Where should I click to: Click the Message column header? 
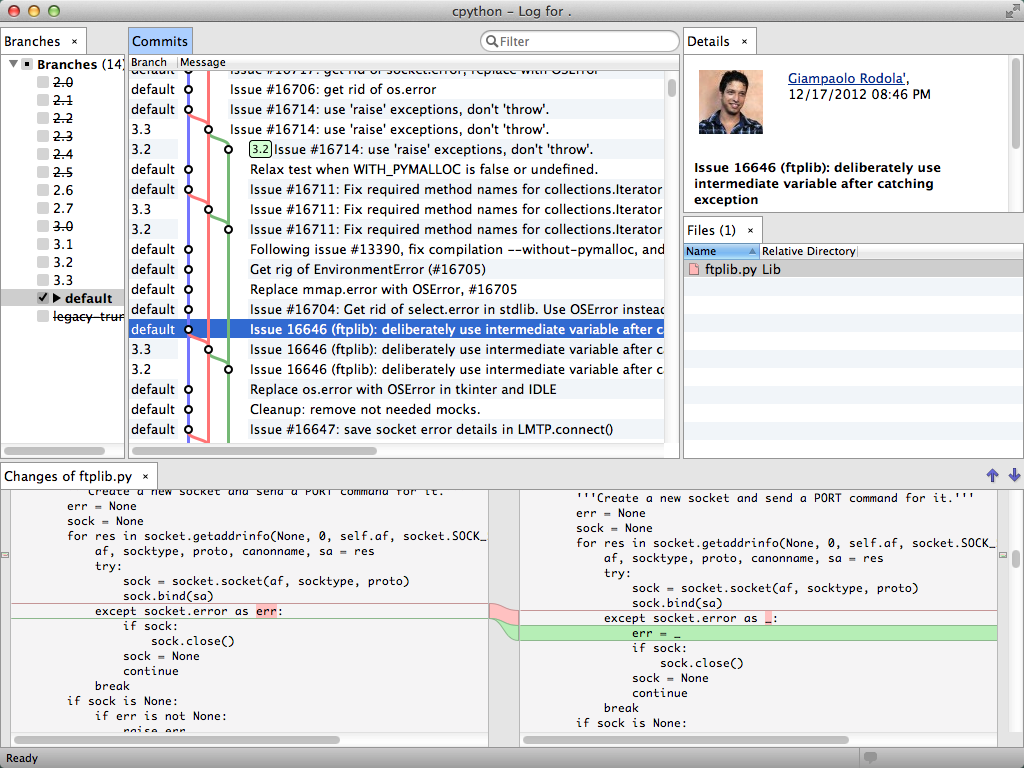(202, 62)
